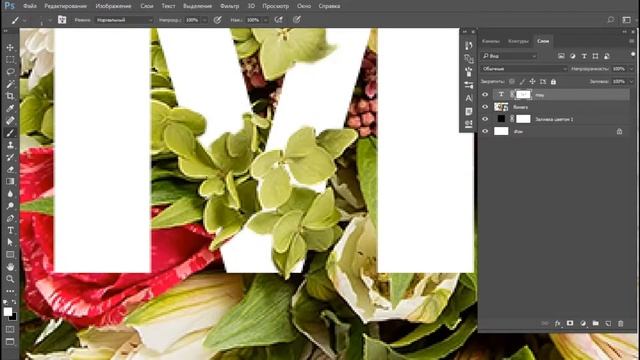Open the extra tools ellipsis in toolbox
640x360 pixels.
tap(10, 291)
